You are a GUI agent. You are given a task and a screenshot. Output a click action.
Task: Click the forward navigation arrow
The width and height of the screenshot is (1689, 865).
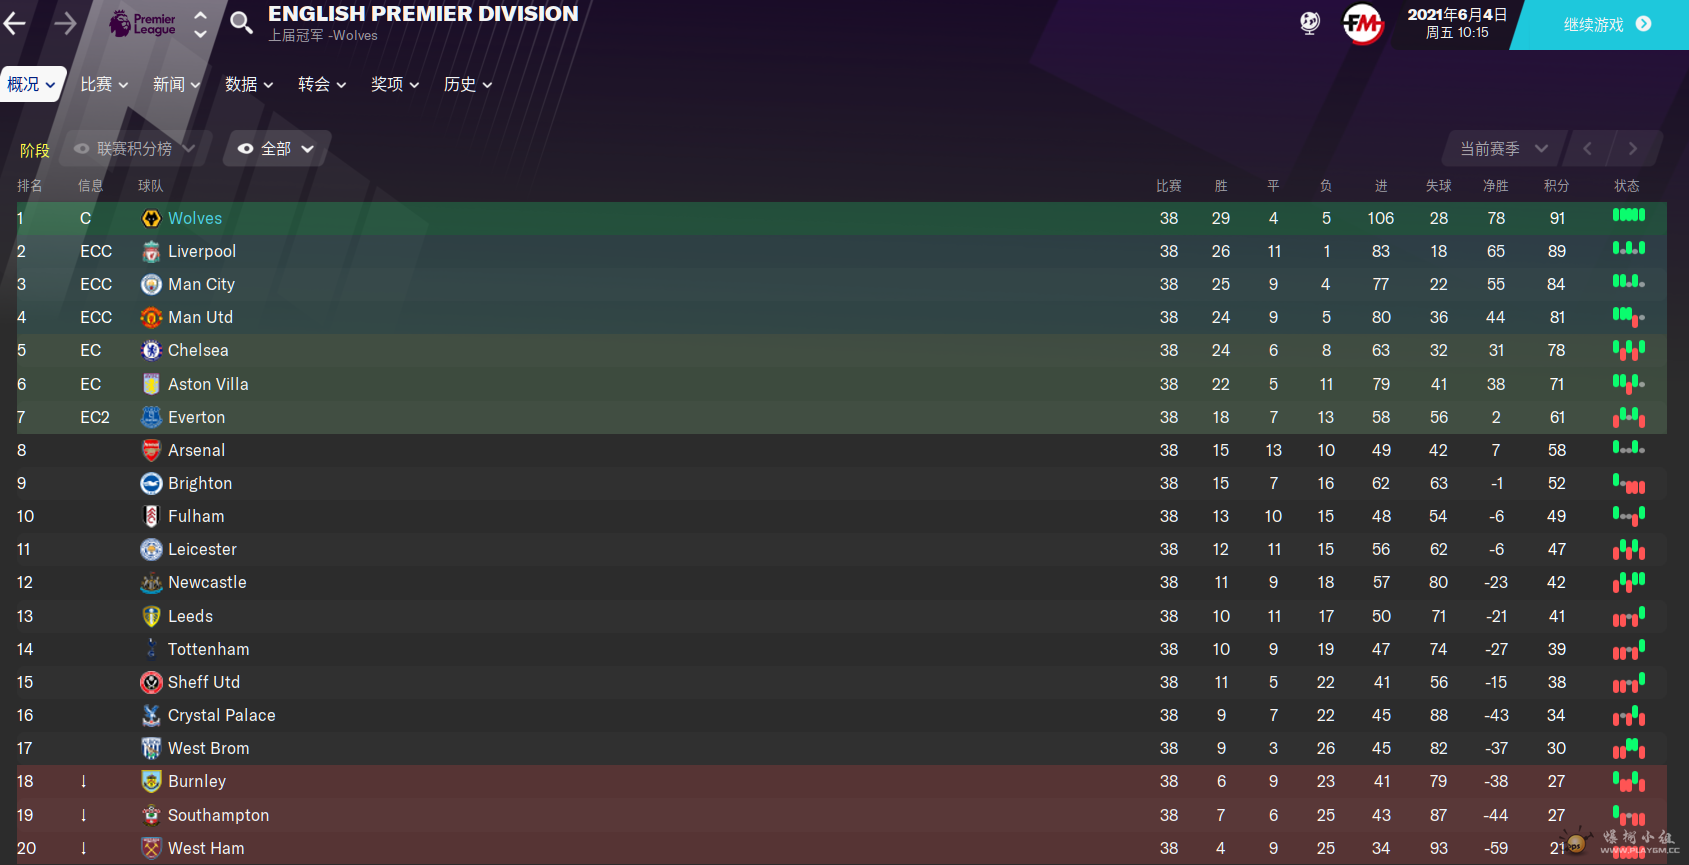(x=65, y=23)
